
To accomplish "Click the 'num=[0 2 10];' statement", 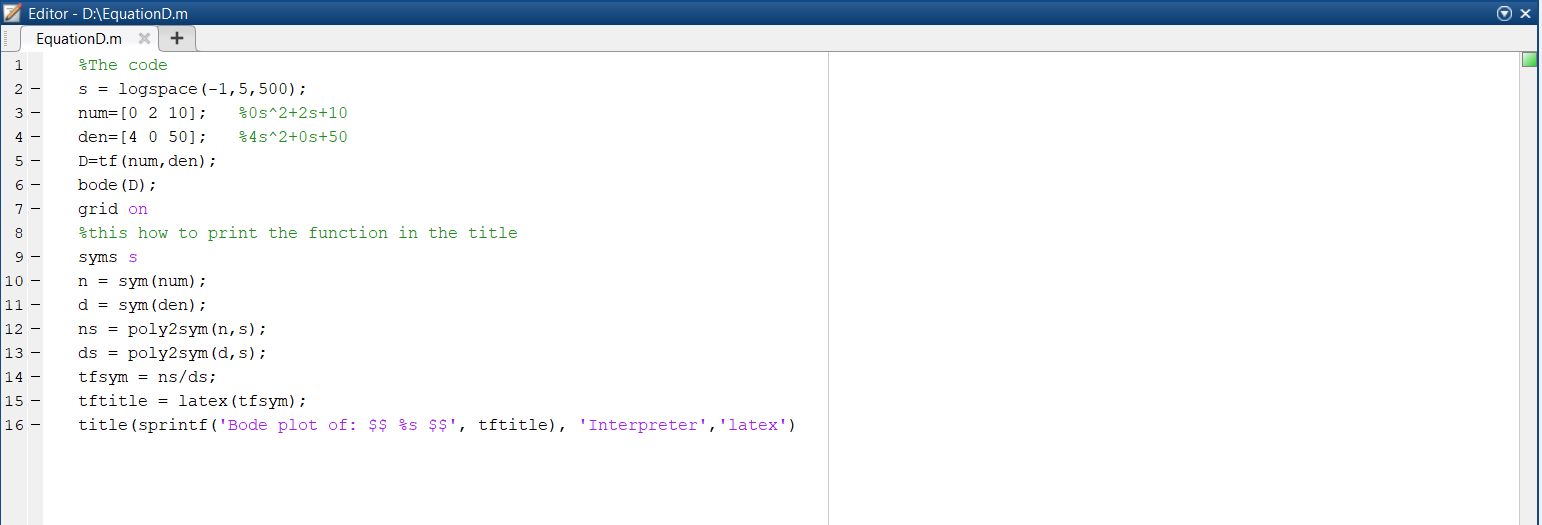I will (143, 113).
